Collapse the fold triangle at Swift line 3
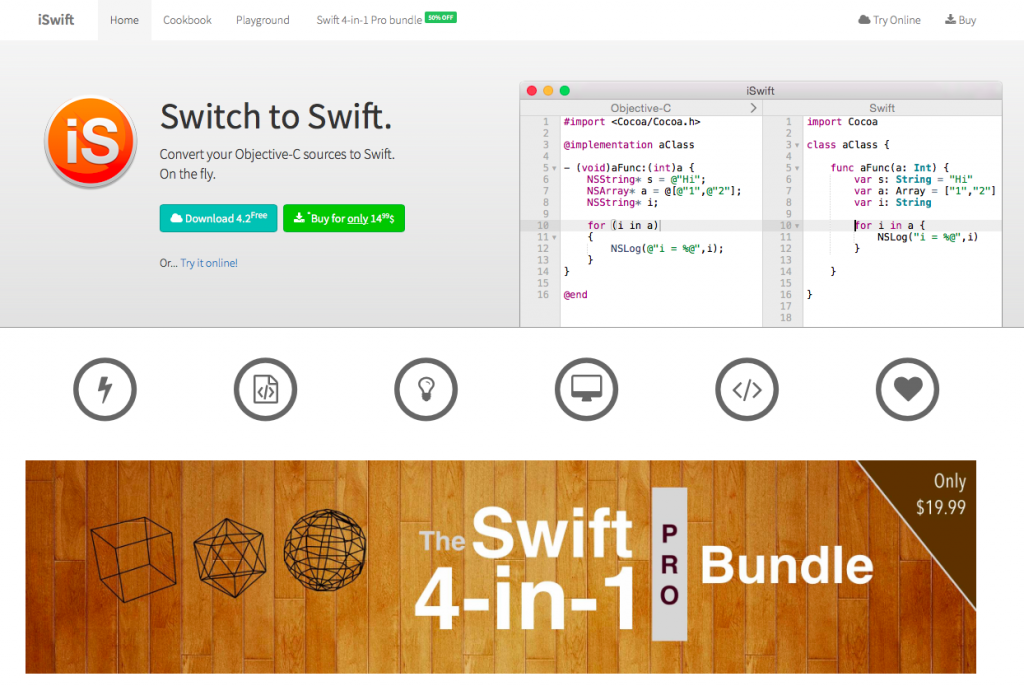Image resolution: width=1024 pixels, height=686 pixels. click(795, 145)
